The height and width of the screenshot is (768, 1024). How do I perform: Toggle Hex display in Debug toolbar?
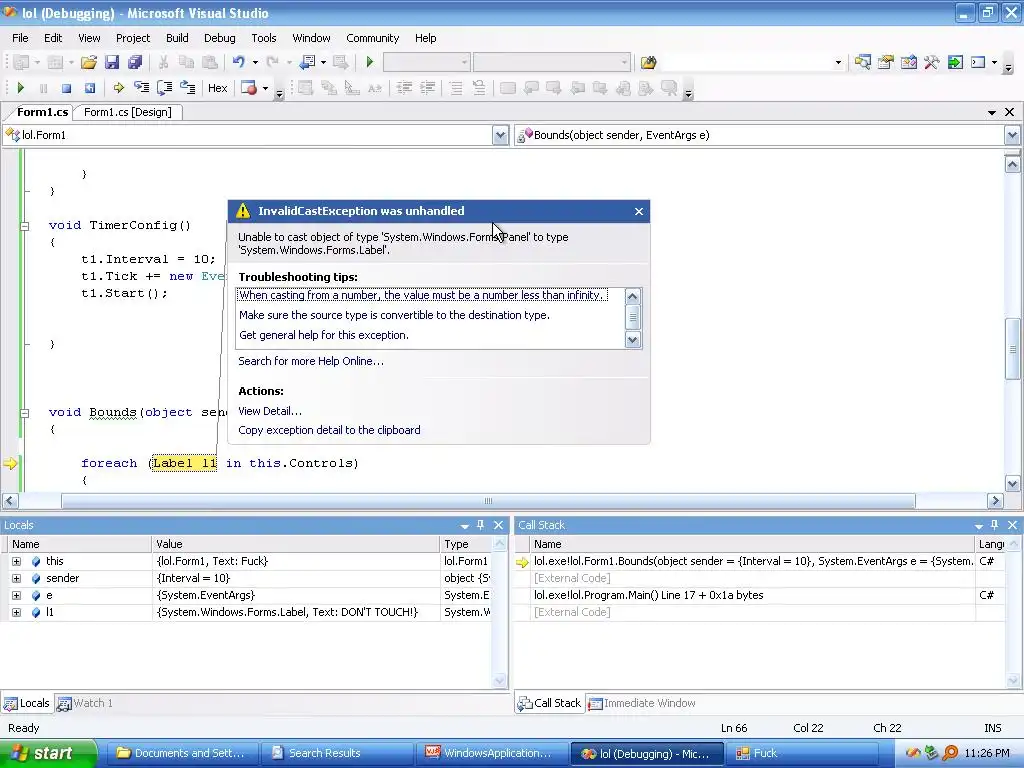click(217, 88)
